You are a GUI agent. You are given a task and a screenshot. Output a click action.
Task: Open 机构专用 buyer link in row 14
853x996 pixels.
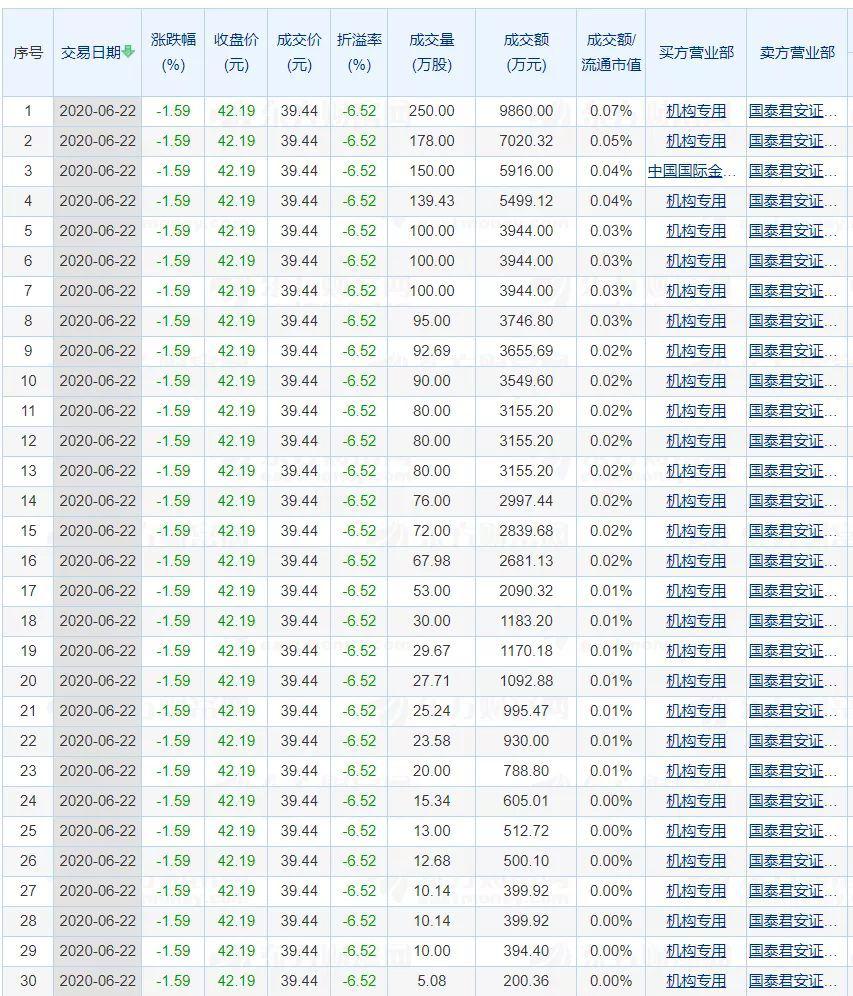point(696,501)
